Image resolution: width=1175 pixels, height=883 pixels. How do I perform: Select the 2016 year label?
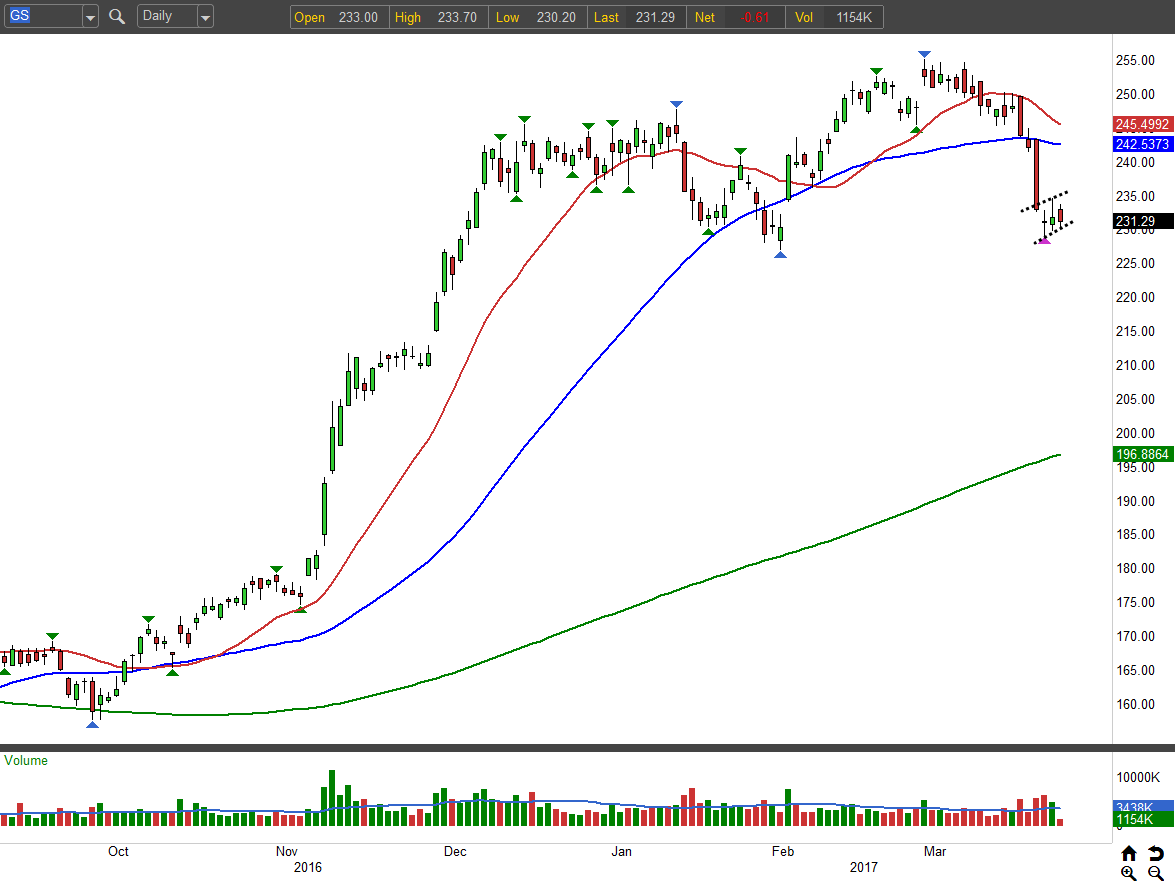pyautogui.click(x=308, y=867)
